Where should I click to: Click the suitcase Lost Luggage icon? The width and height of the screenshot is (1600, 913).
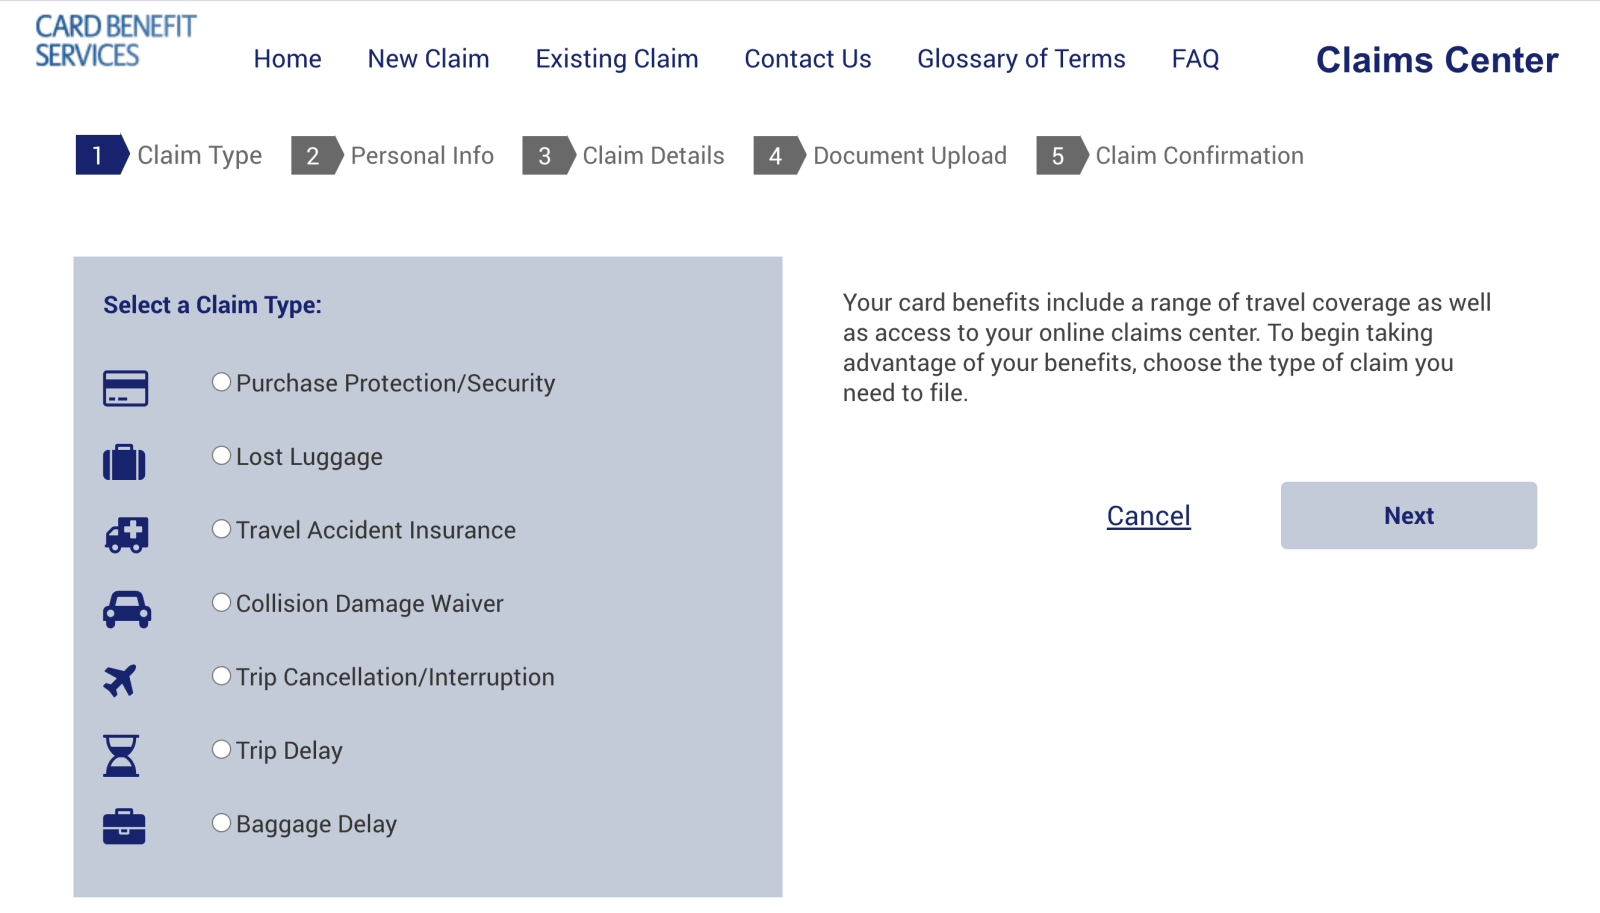(x=124, y=462)
